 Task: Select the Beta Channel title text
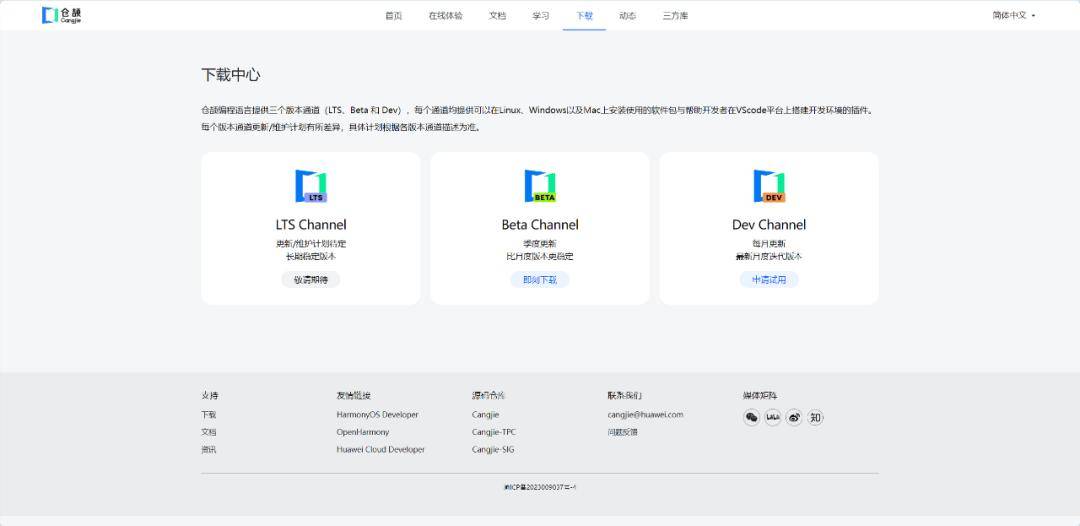[x=540, y=225]
